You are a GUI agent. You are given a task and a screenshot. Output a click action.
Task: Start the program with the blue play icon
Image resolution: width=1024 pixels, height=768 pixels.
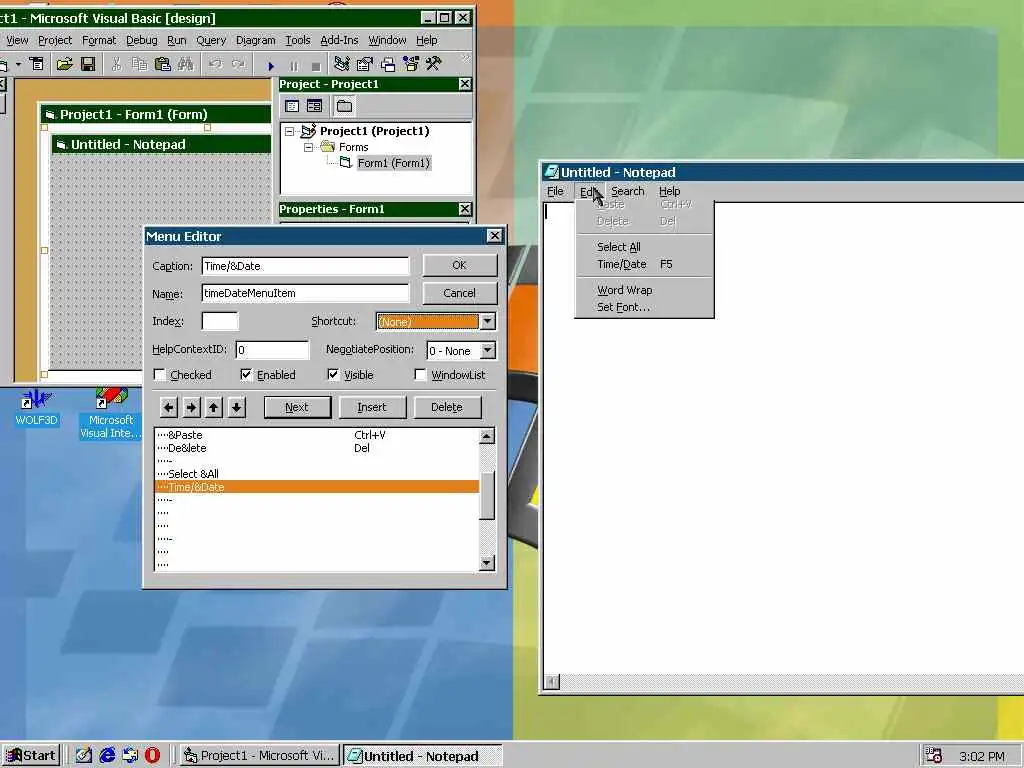(271, 65)
